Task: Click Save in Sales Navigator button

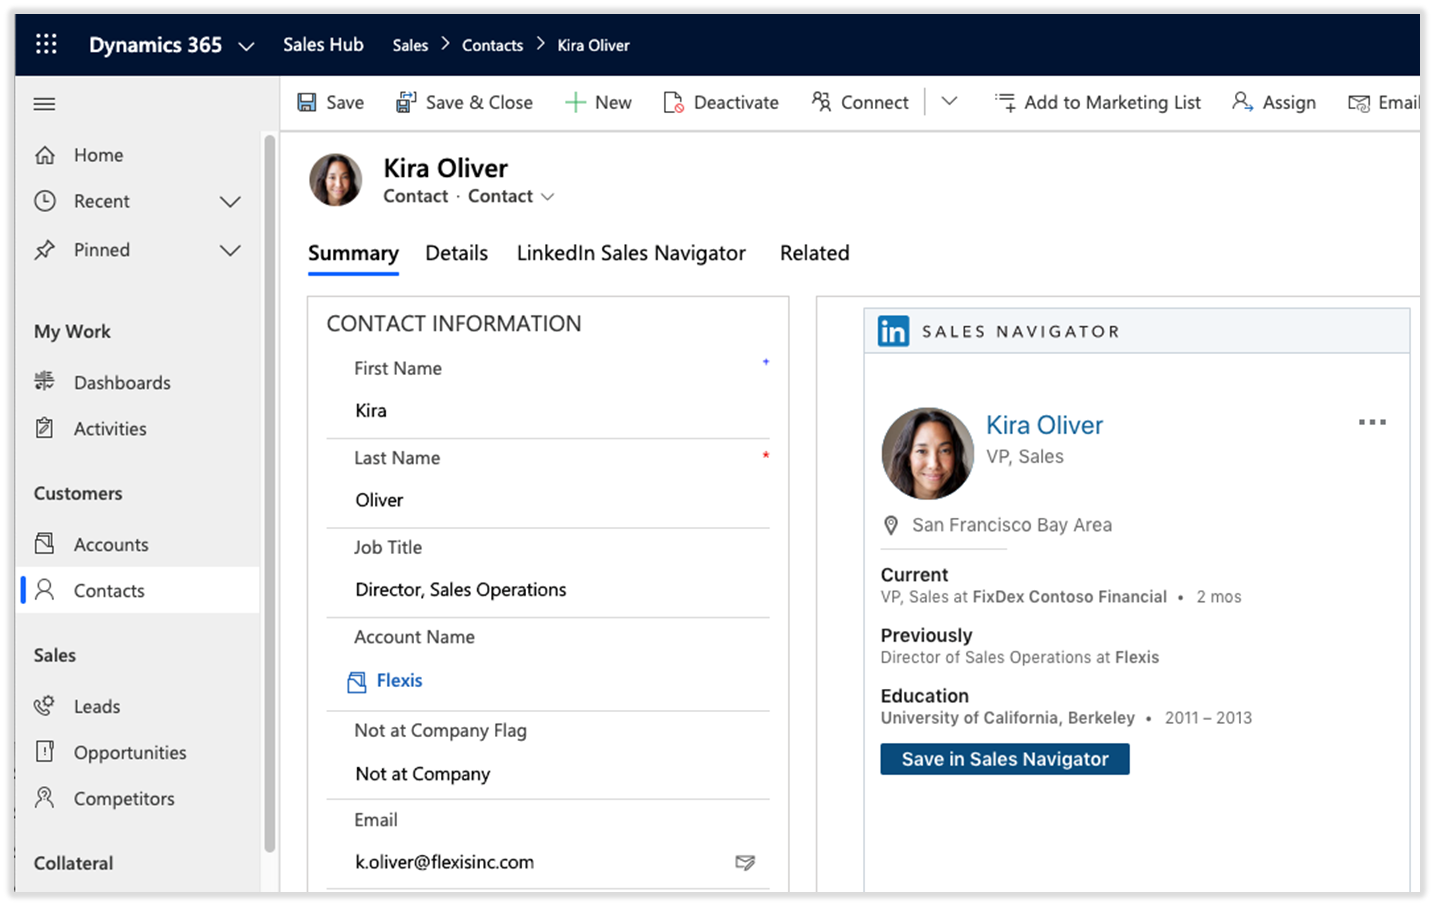Action: (1005, 759)
